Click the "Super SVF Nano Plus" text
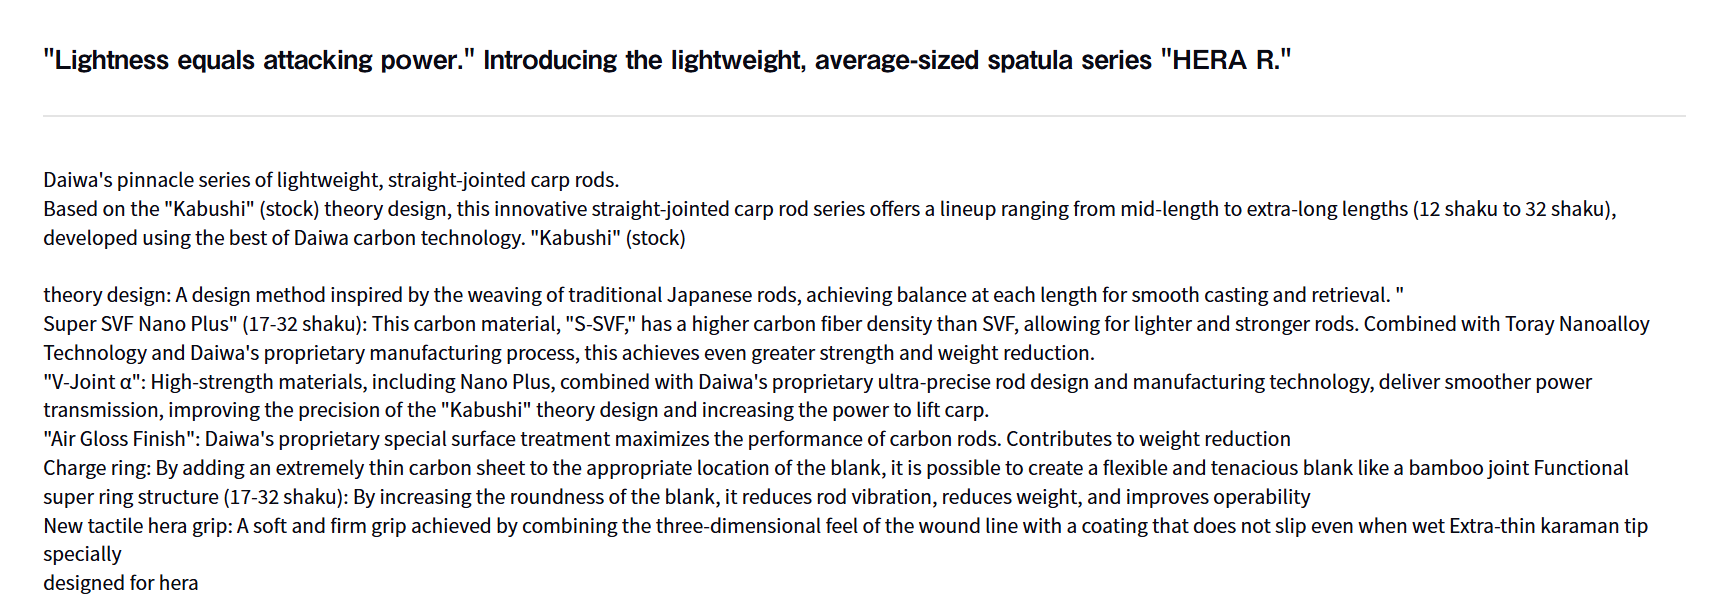Viewport: 1723px width, 614px height. tap(140, 324)
